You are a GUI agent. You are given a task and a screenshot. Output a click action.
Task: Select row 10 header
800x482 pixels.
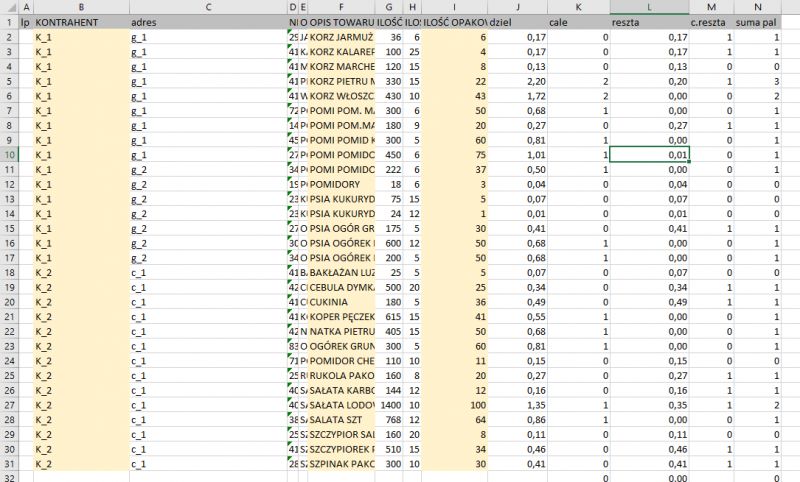click(9, 155)
